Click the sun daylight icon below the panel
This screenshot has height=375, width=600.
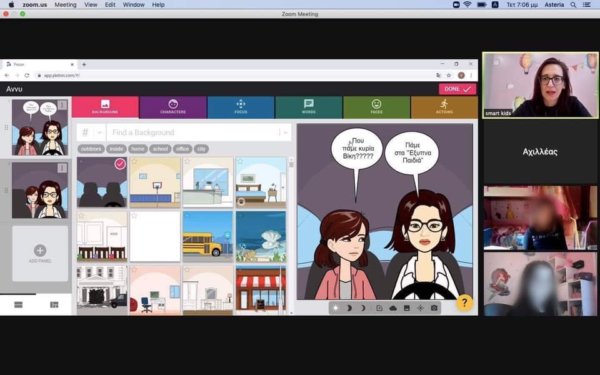pyautogui.click(x=336, y=308)
